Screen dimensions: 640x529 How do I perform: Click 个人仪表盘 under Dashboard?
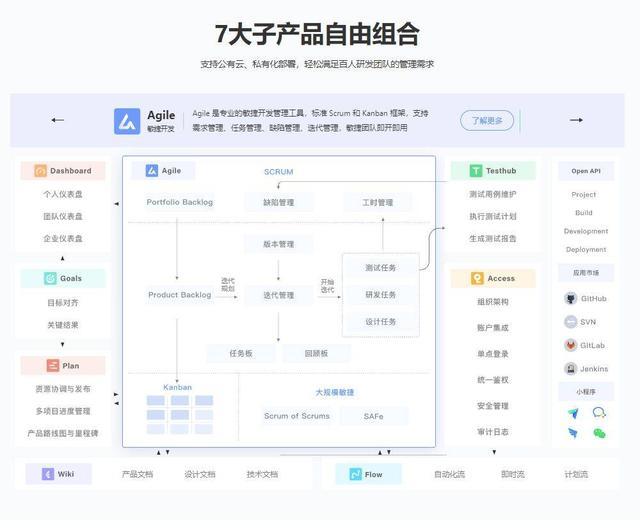tap(63, 194)
